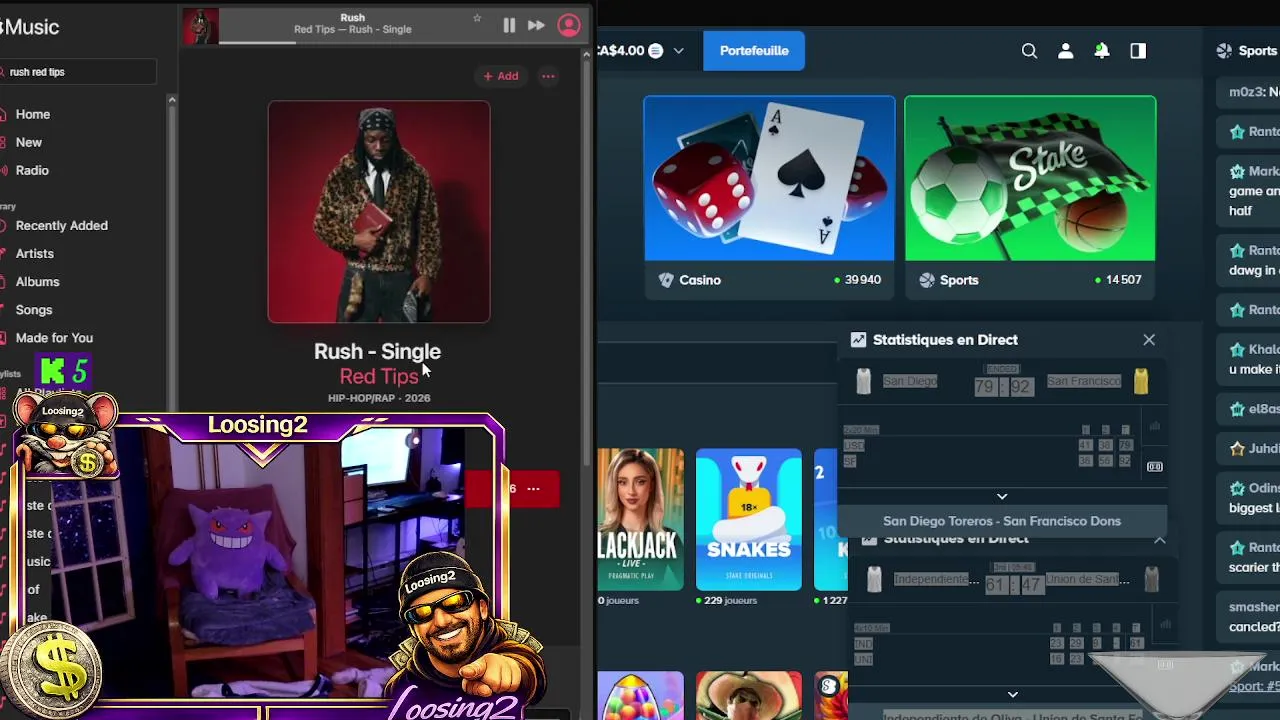Select San Diego Toreros - San Francisco Dons
Screen dimensions: 1280x720
[x=1002, y=521]
